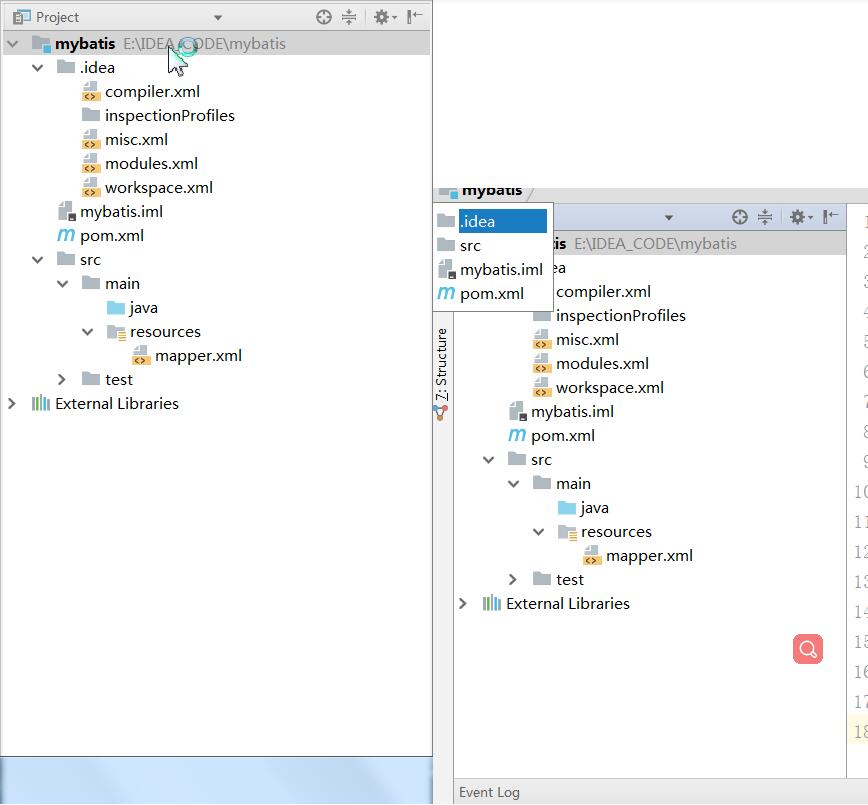
Task: Select mybatis.iml in the Project-titled panel tree
Action: pos(121,211)
